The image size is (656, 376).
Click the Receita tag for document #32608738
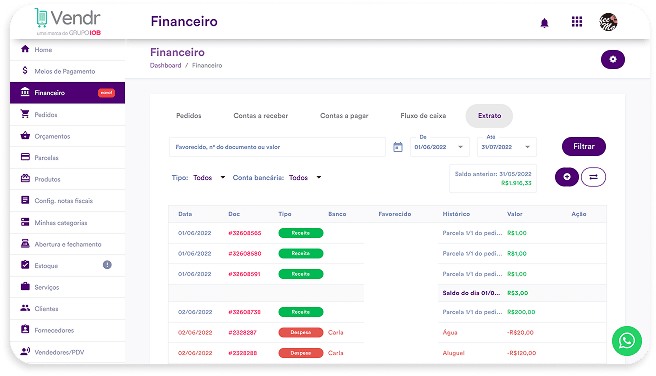[301, 312]
